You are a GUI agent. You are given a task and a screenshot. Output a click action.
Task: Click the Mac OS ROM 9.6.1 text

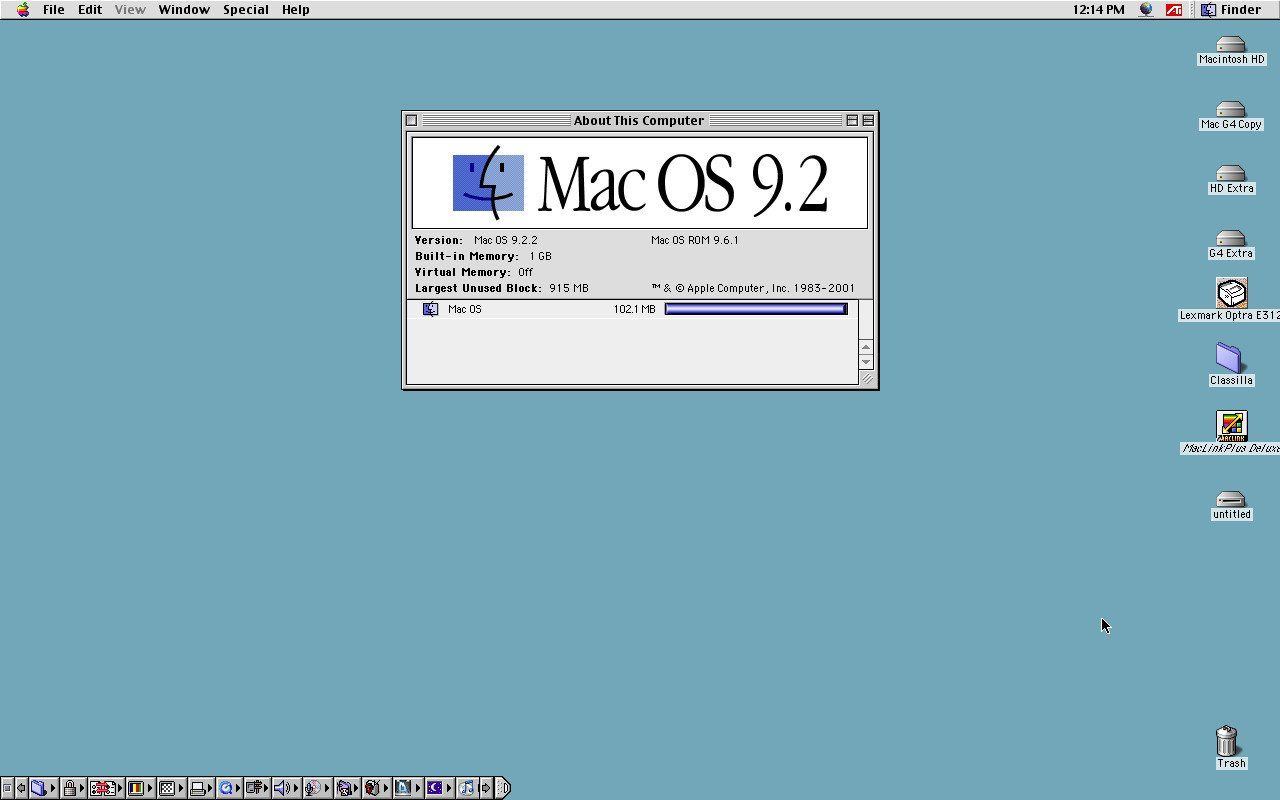point(694,240)
